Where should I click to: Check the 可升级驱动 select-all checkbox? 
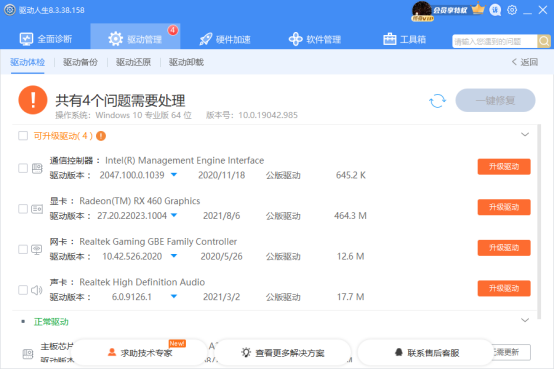click(23, 136)
